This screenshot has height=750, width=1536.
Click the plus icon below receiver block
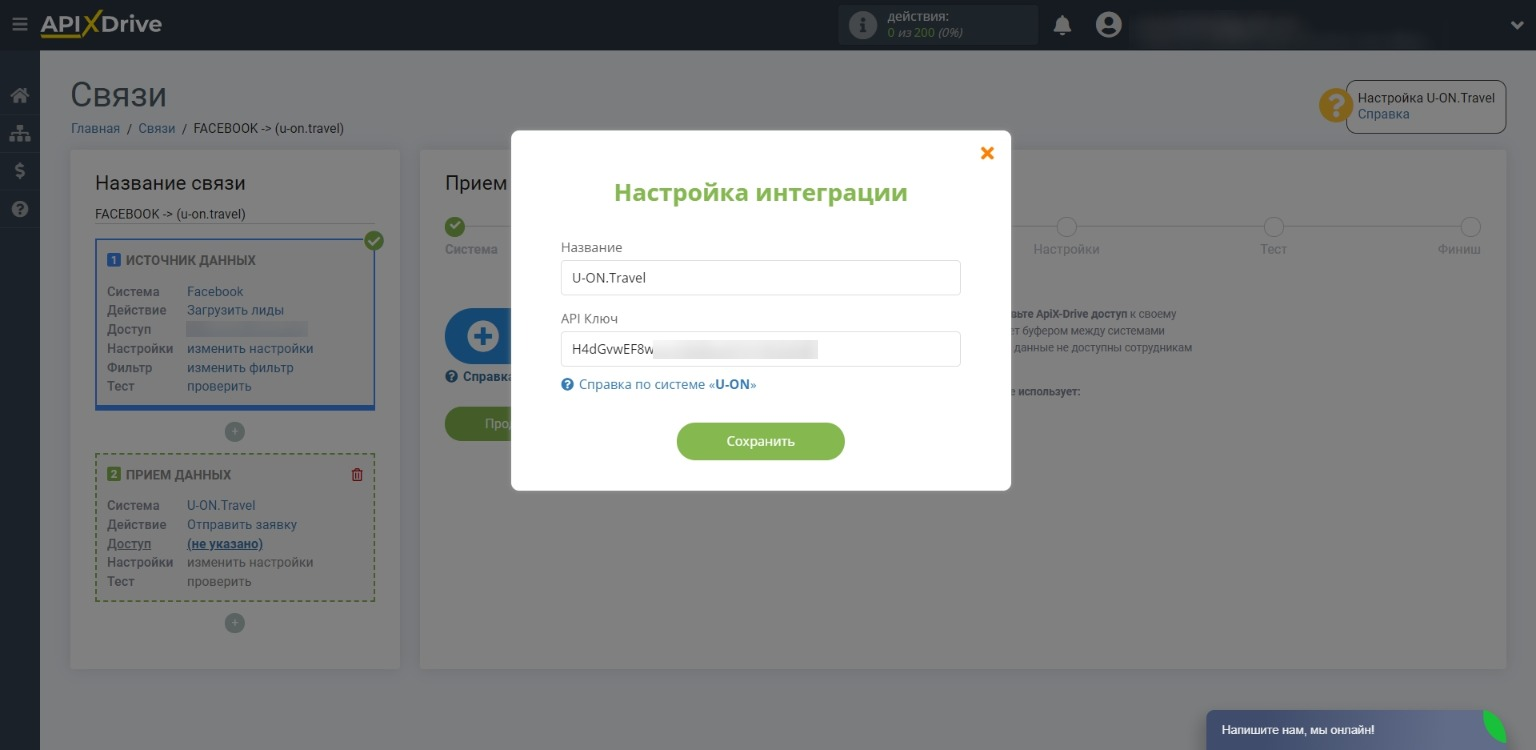tap(234, 623)
